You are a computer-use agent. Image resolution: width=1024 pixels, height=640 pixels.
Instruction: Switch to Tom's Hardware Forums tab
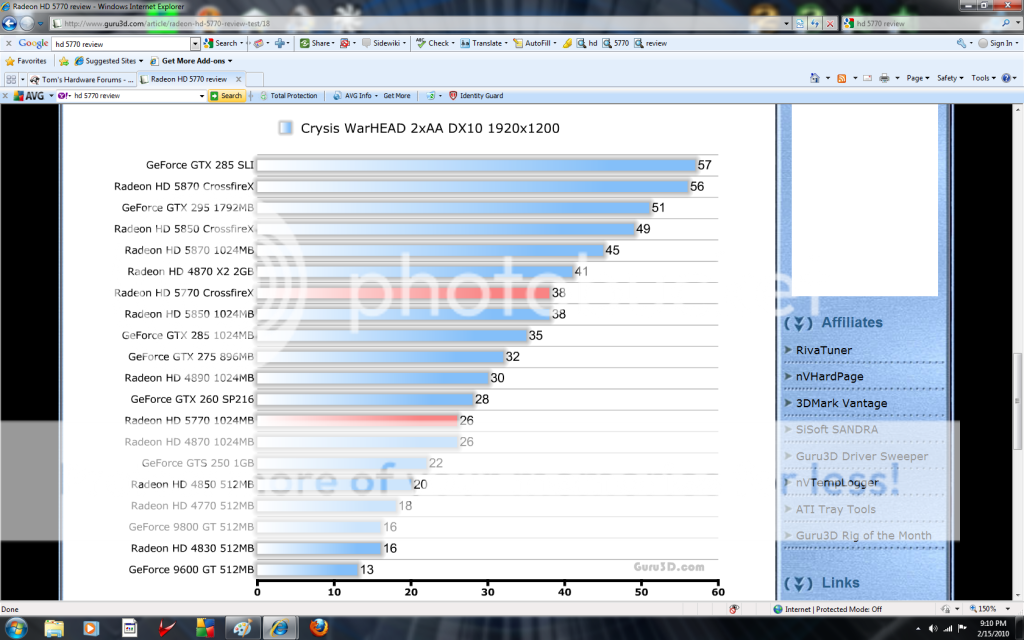(x=82, y=79)
